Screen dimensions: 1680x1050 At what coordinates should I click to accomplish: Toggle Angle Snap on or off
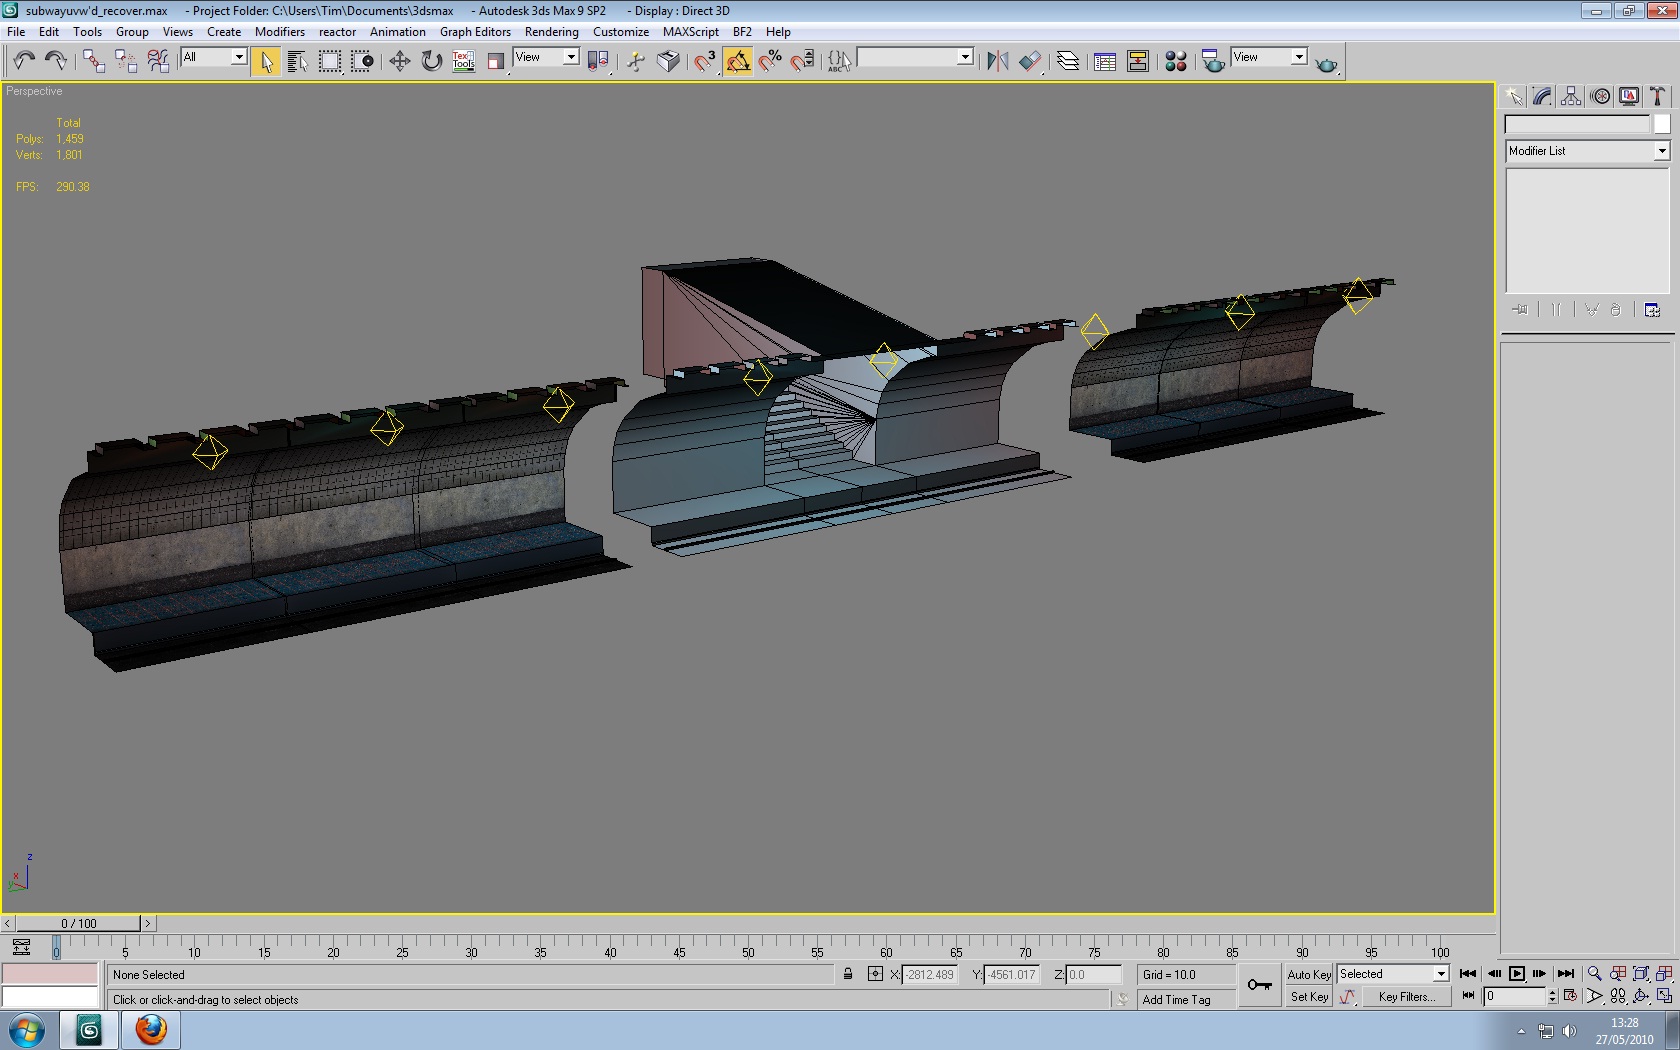click(x=738, y=62)
